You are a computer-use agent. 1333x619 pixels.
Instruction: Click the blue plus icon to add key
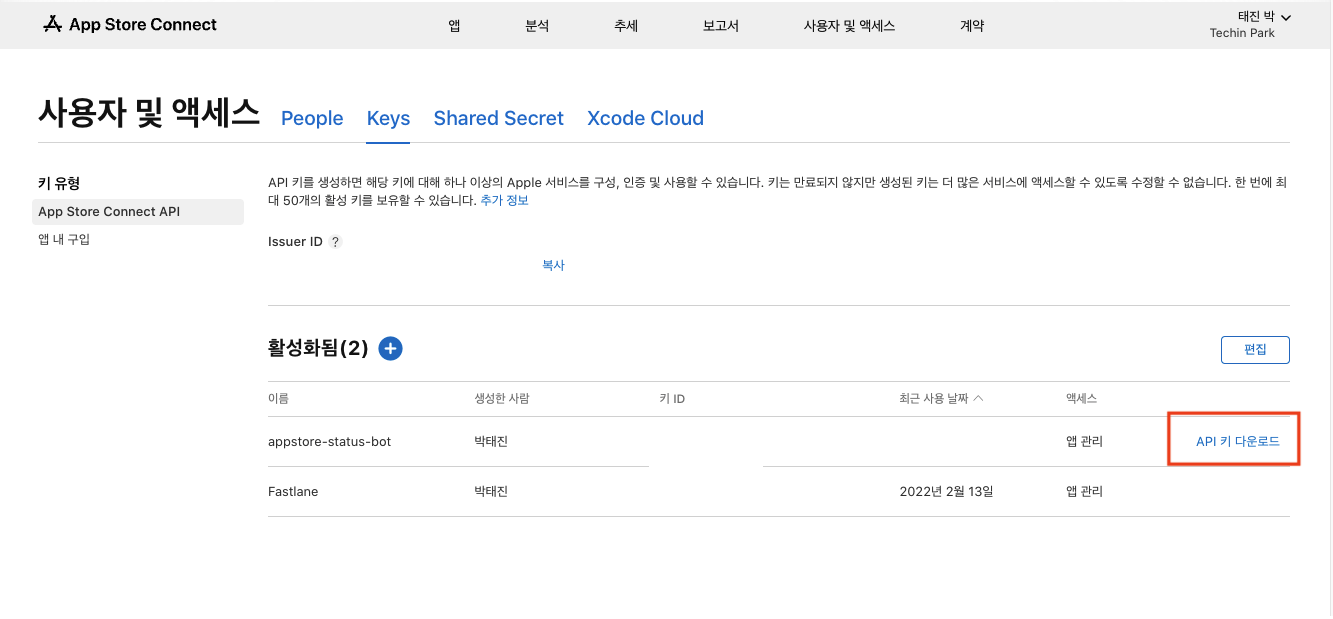(x=391, y=348)
